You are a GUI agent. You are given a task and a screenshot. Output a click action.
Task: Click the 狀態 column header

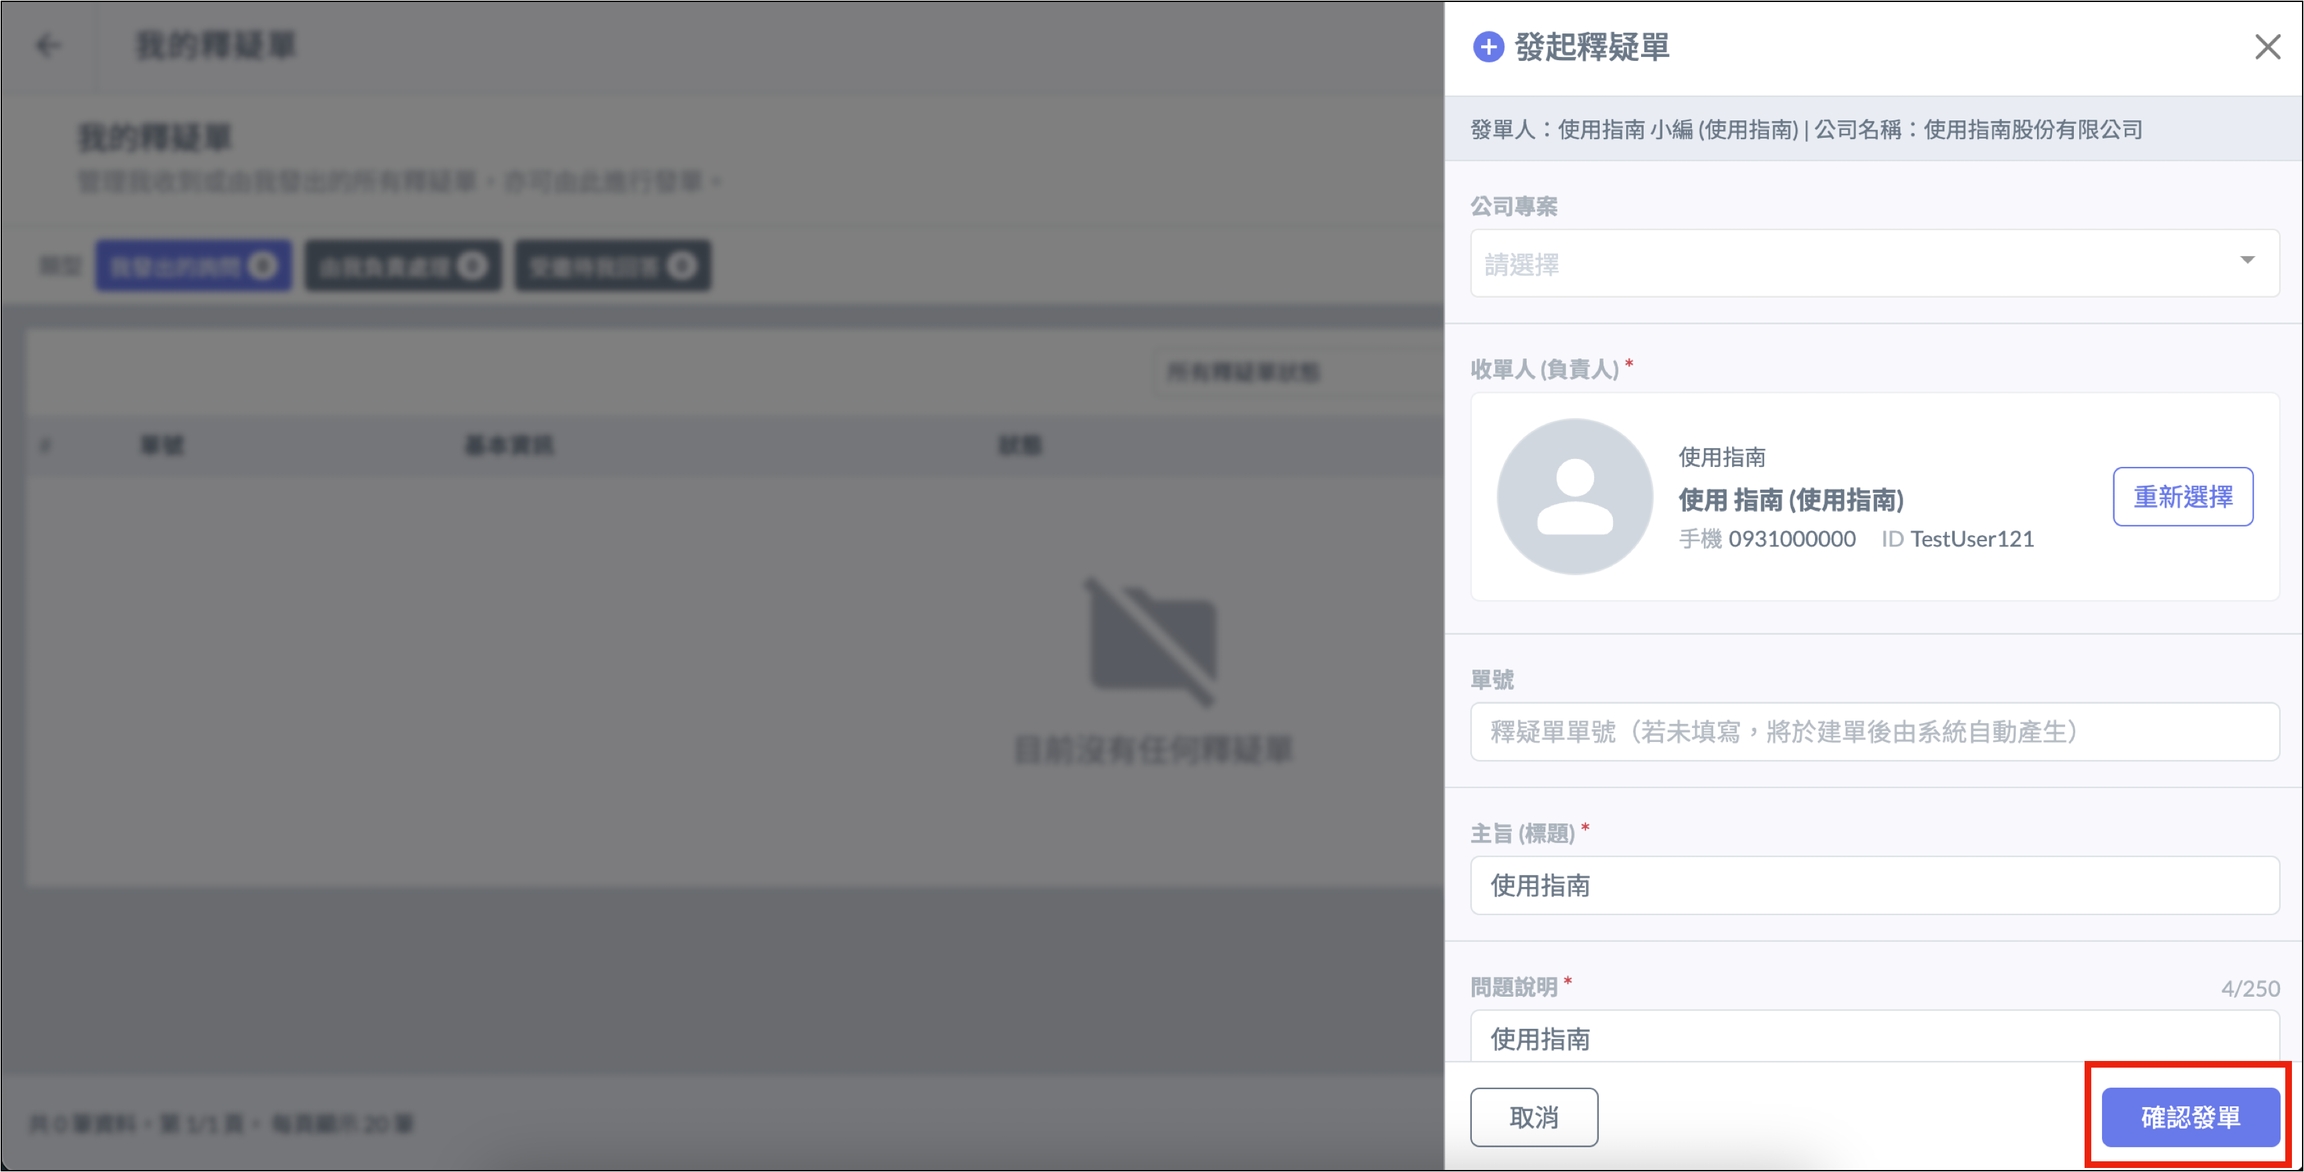(1020, 446)
